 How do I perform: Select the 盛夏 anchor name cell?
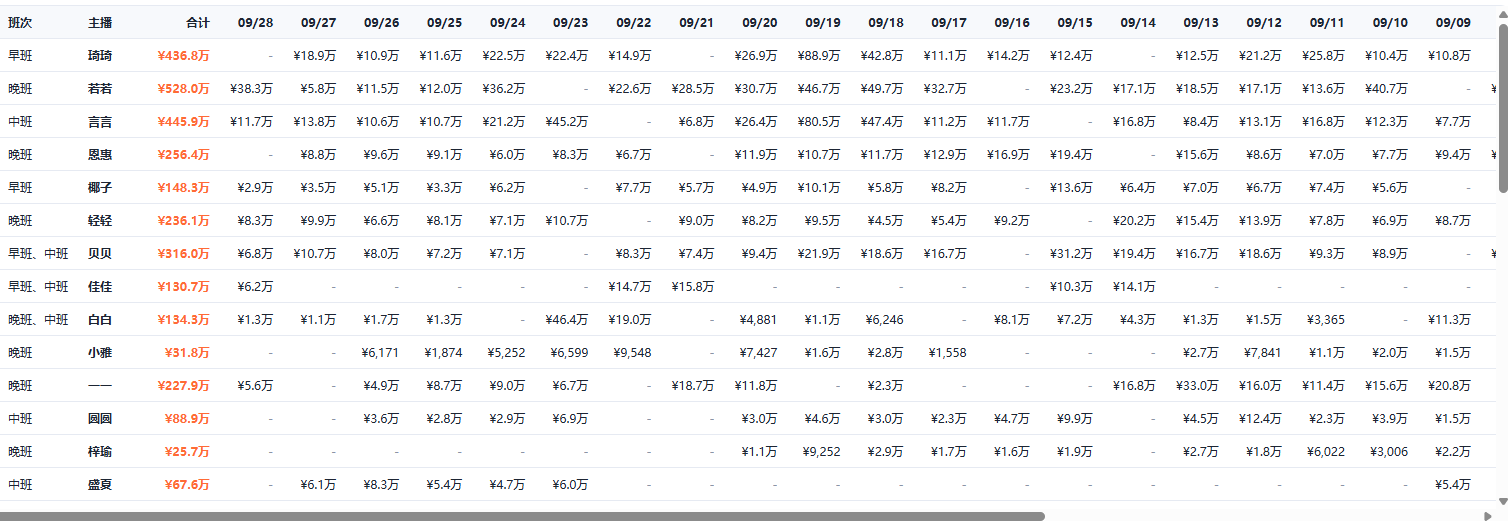coord(100,485)
